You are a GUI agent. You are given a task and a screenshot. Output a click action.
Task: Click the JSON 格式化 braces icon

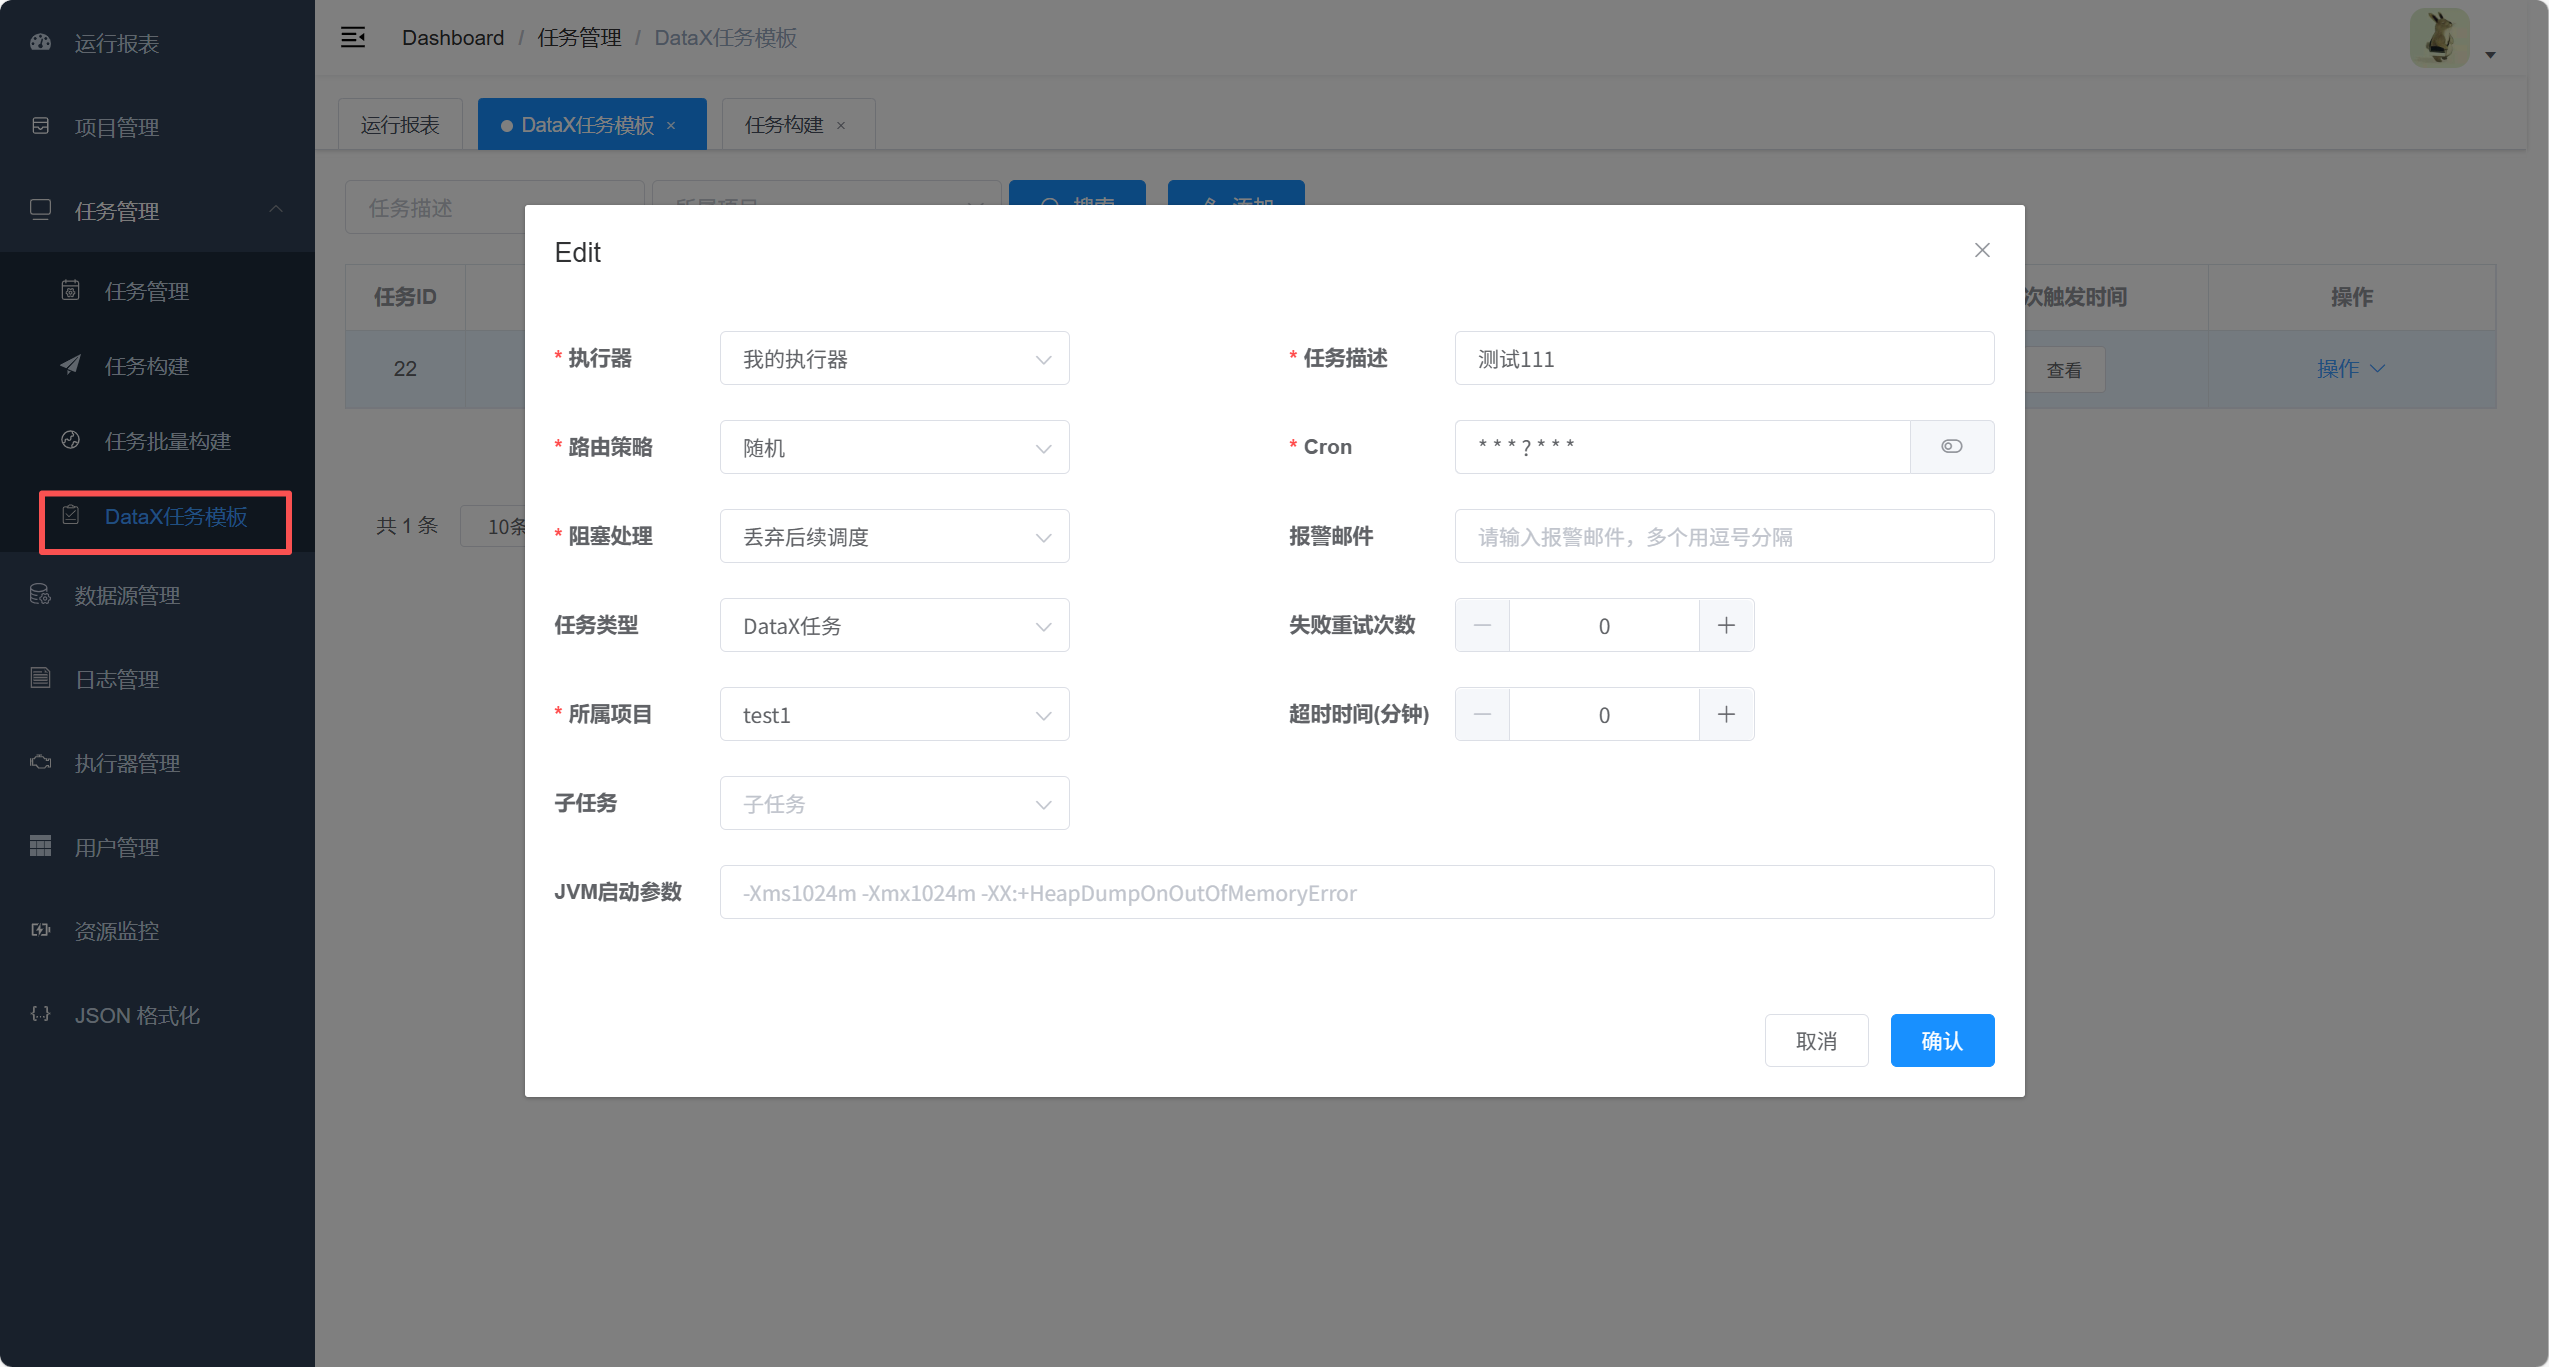coord(41,1015)
